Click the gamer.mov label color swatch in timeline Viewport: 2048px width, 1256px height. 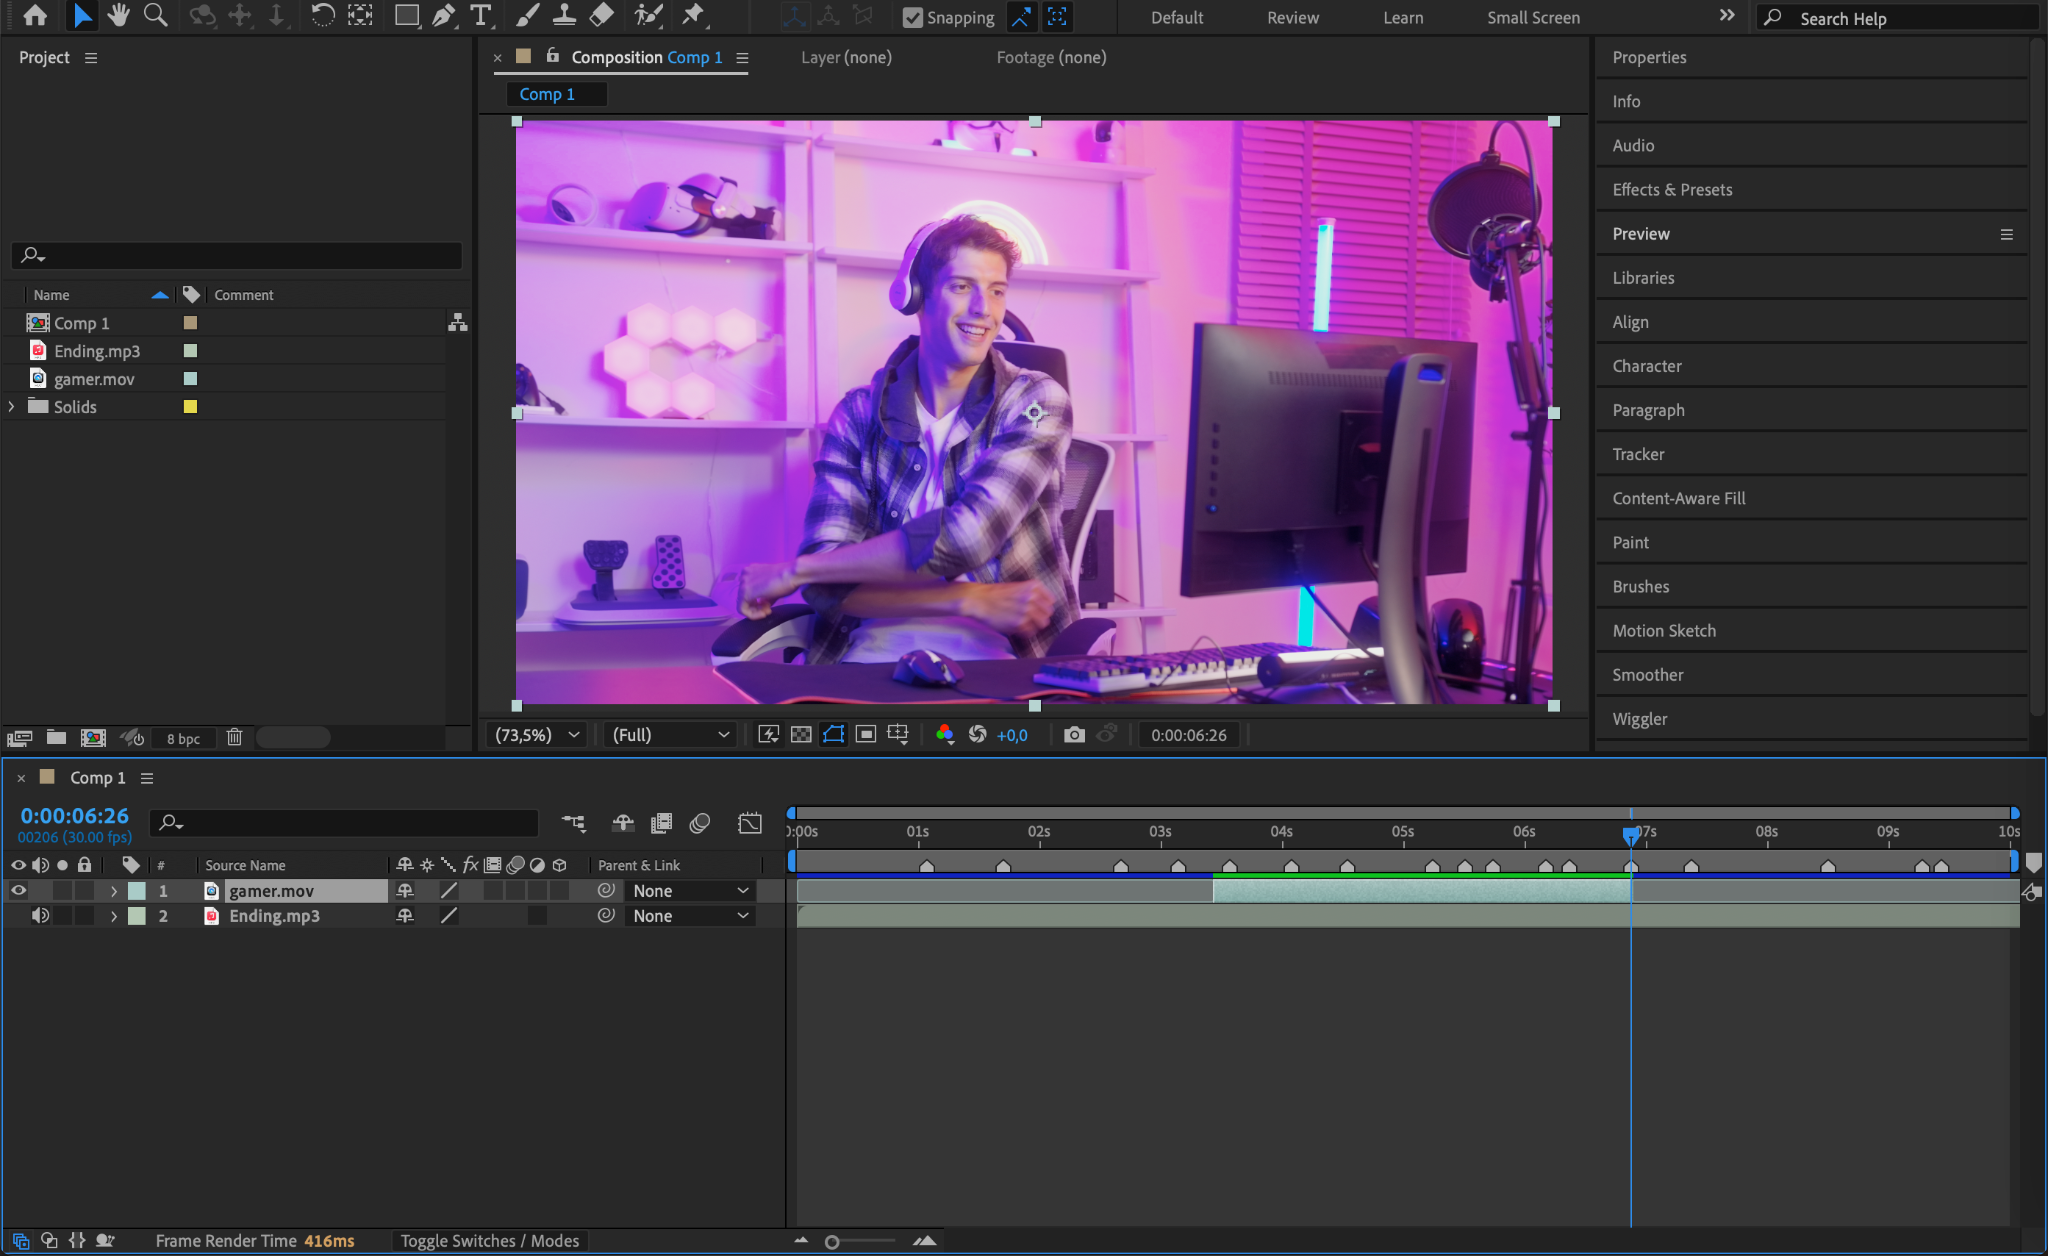[x=137, y=891]
